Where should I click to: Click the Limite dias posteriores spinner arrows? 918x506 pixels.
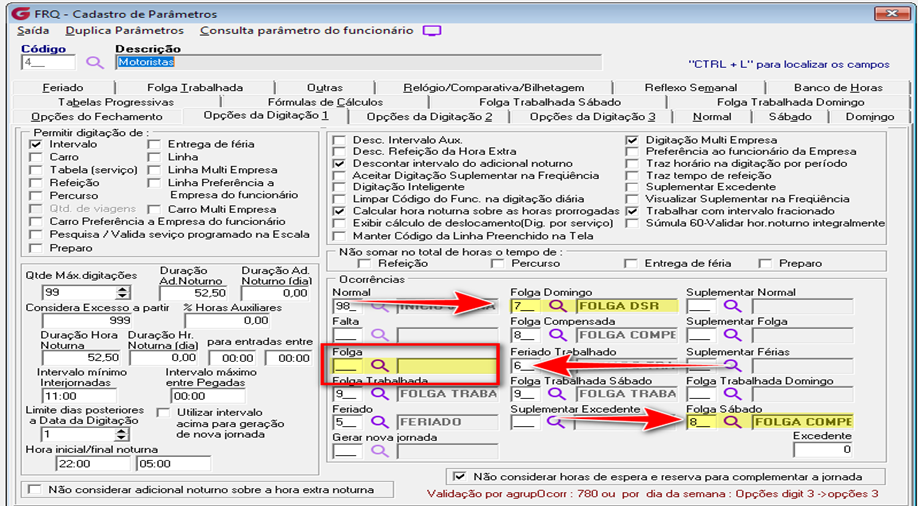(122, 435)
